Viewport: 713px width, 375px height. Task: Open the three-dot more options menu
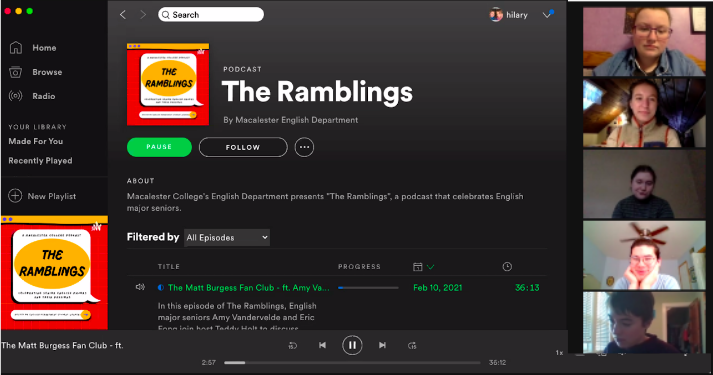point(304,147)
